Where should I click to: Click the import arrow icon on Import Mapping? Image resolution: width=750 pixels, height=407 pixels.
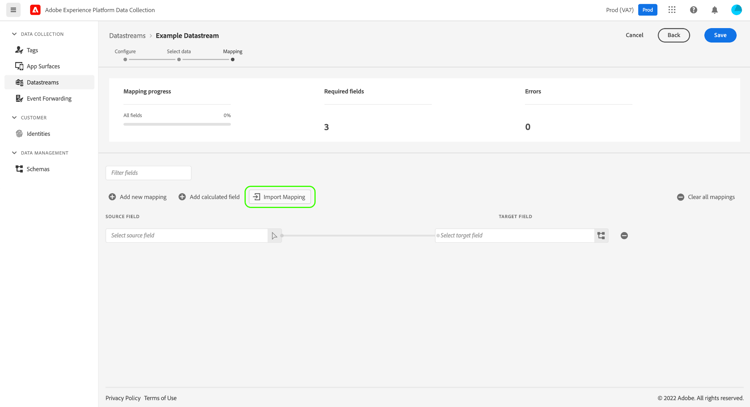coord(256,197)
